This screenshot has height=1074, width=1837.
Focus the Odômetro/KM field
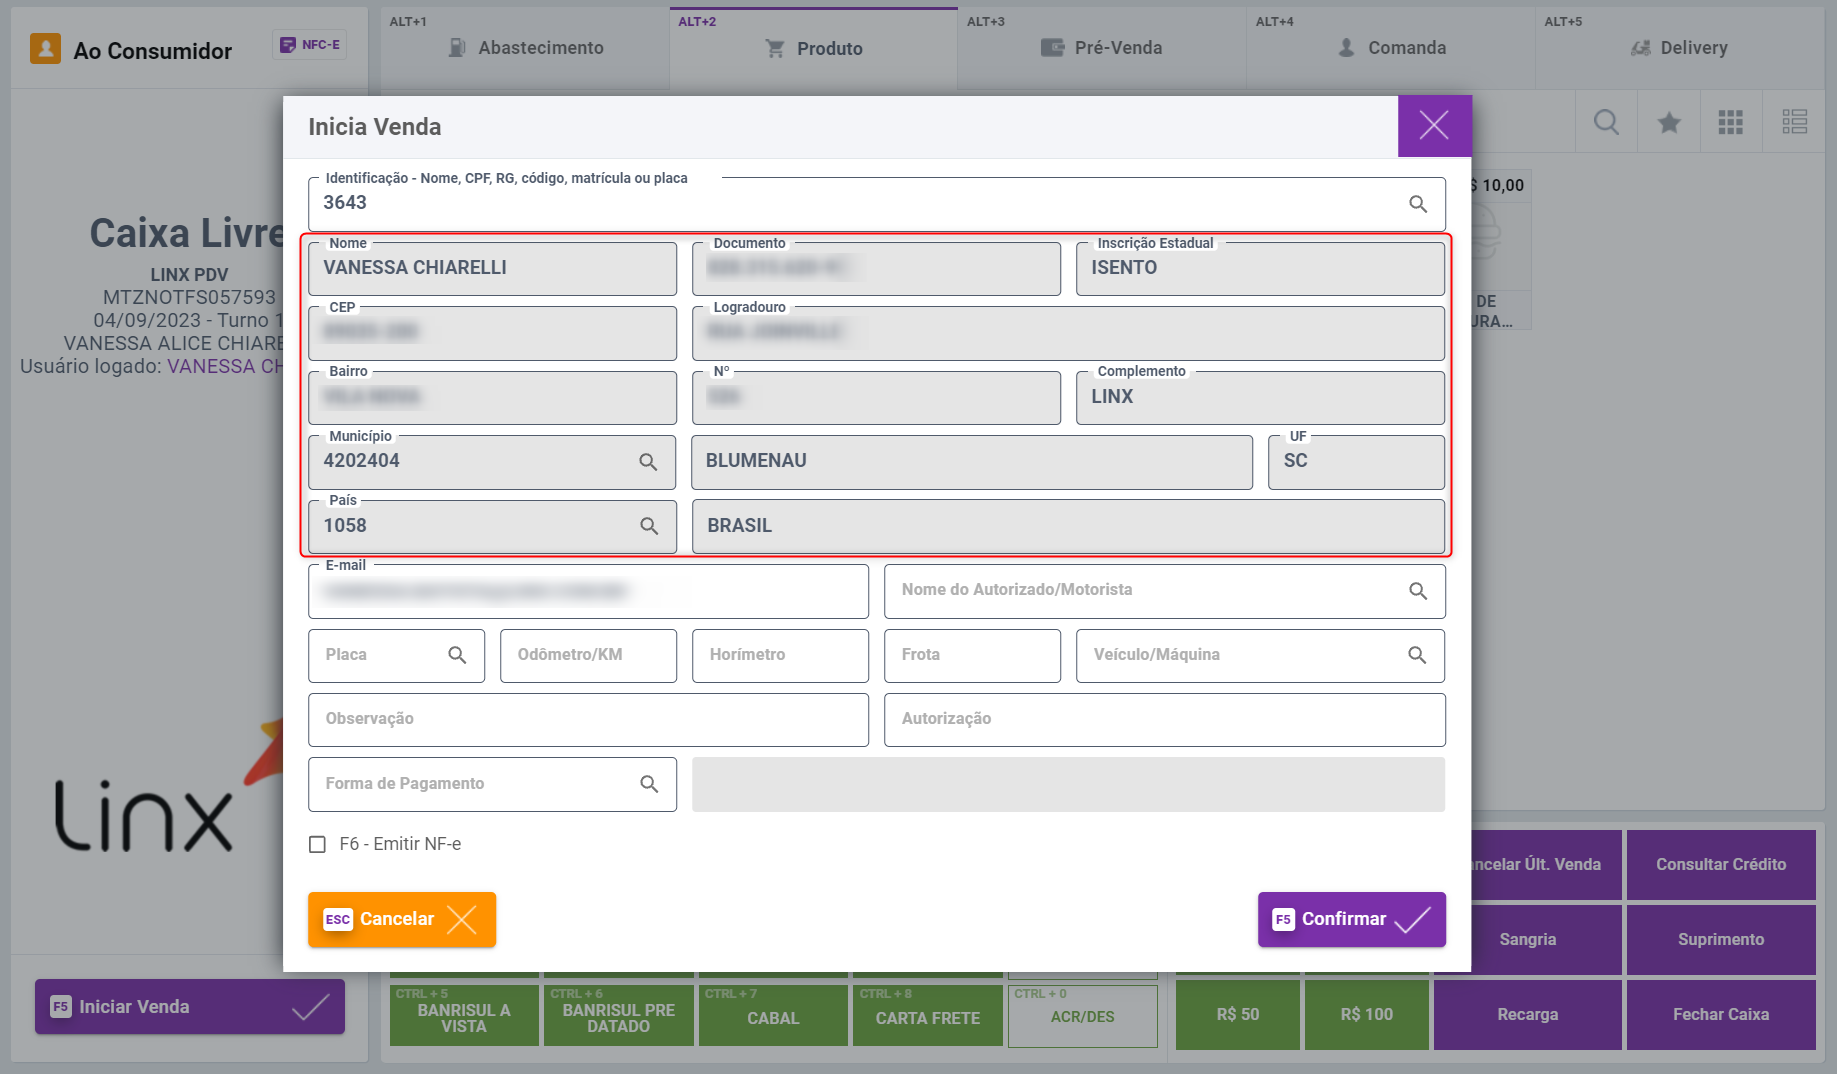coord(588,655)
